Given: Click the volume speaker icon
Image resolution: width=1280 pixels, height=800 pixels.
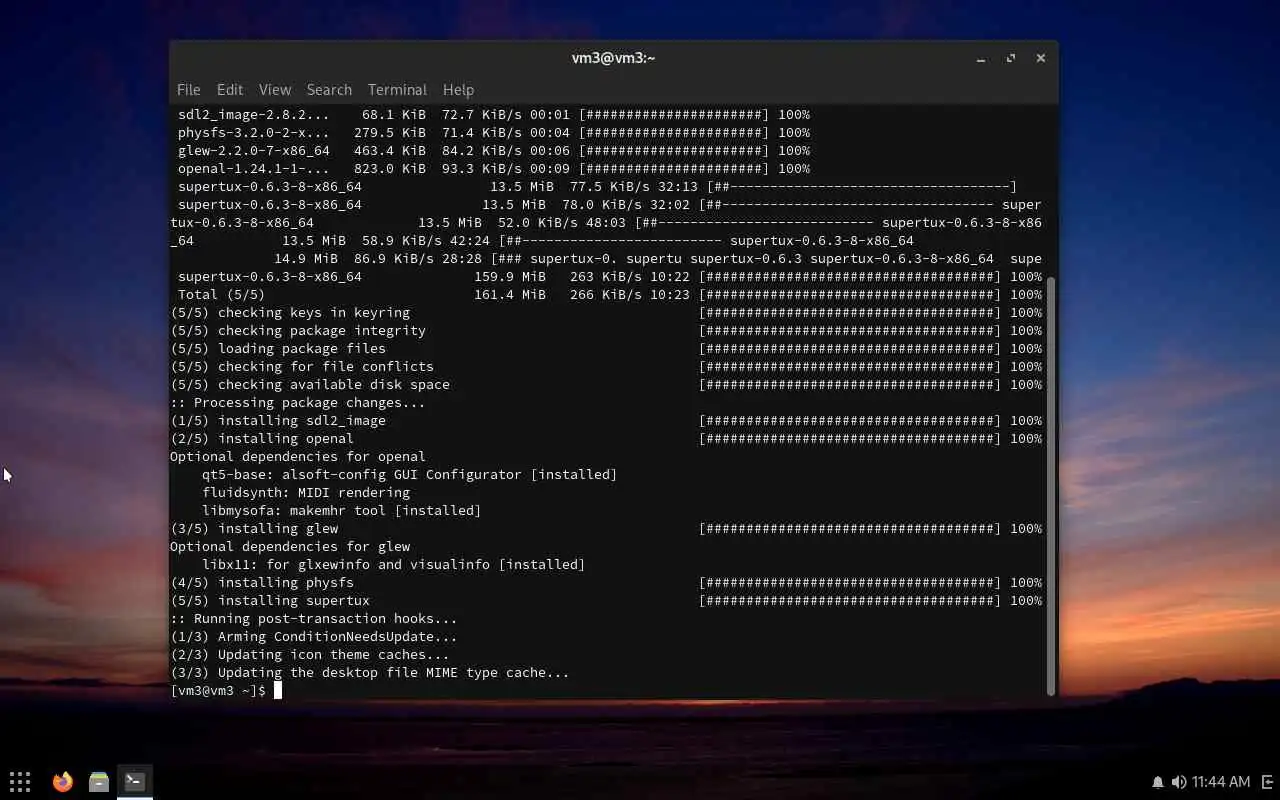Looking at the screenshot, I should [x=1179, y=782].
